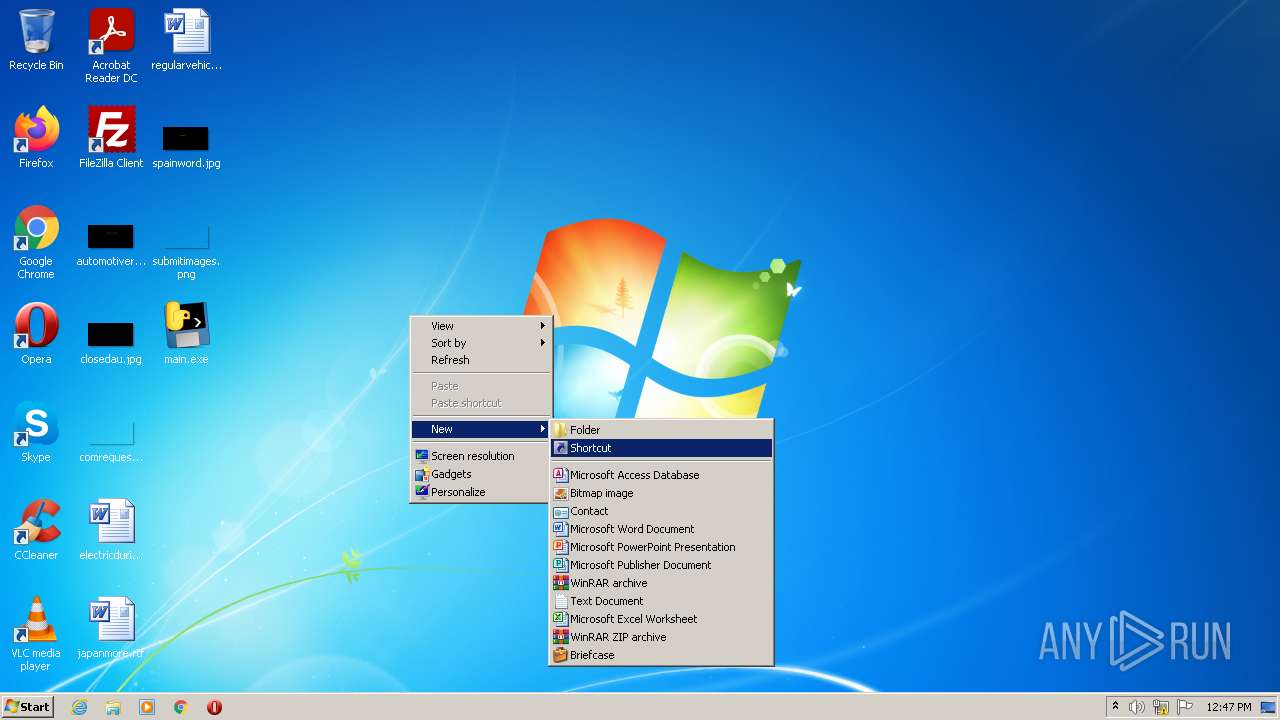This screenshot has height=720, width=1280.
Task: Select the closedau.jpg file icon
Action: (111, 342)
